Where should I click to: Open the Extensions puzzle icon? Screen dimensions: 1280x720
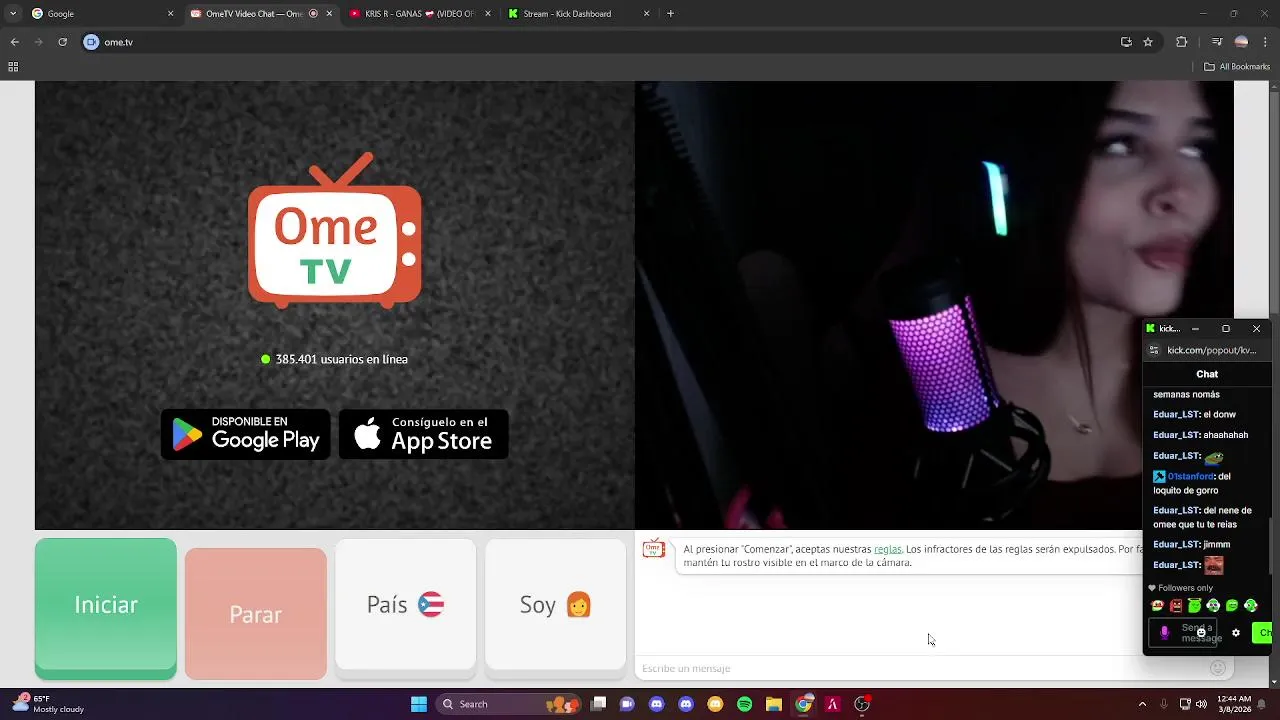click(x=1182, y=42)
